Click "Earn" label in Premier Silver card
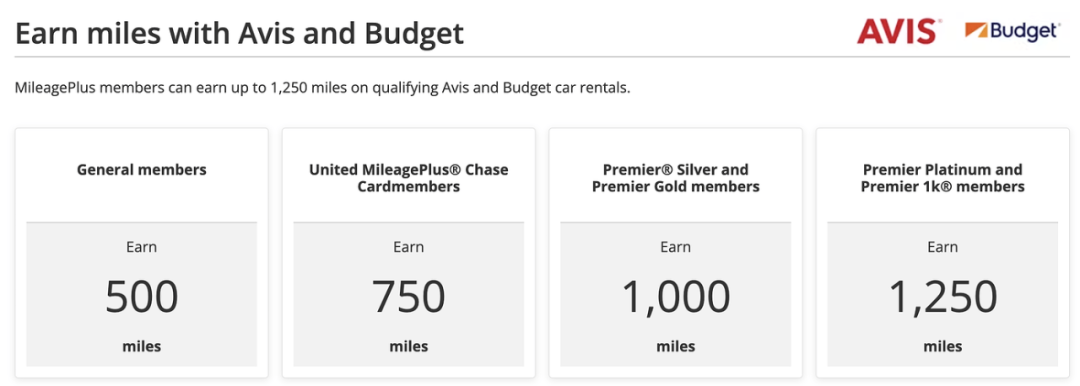This screenshot has width=1080, height=386. point(676,247)
